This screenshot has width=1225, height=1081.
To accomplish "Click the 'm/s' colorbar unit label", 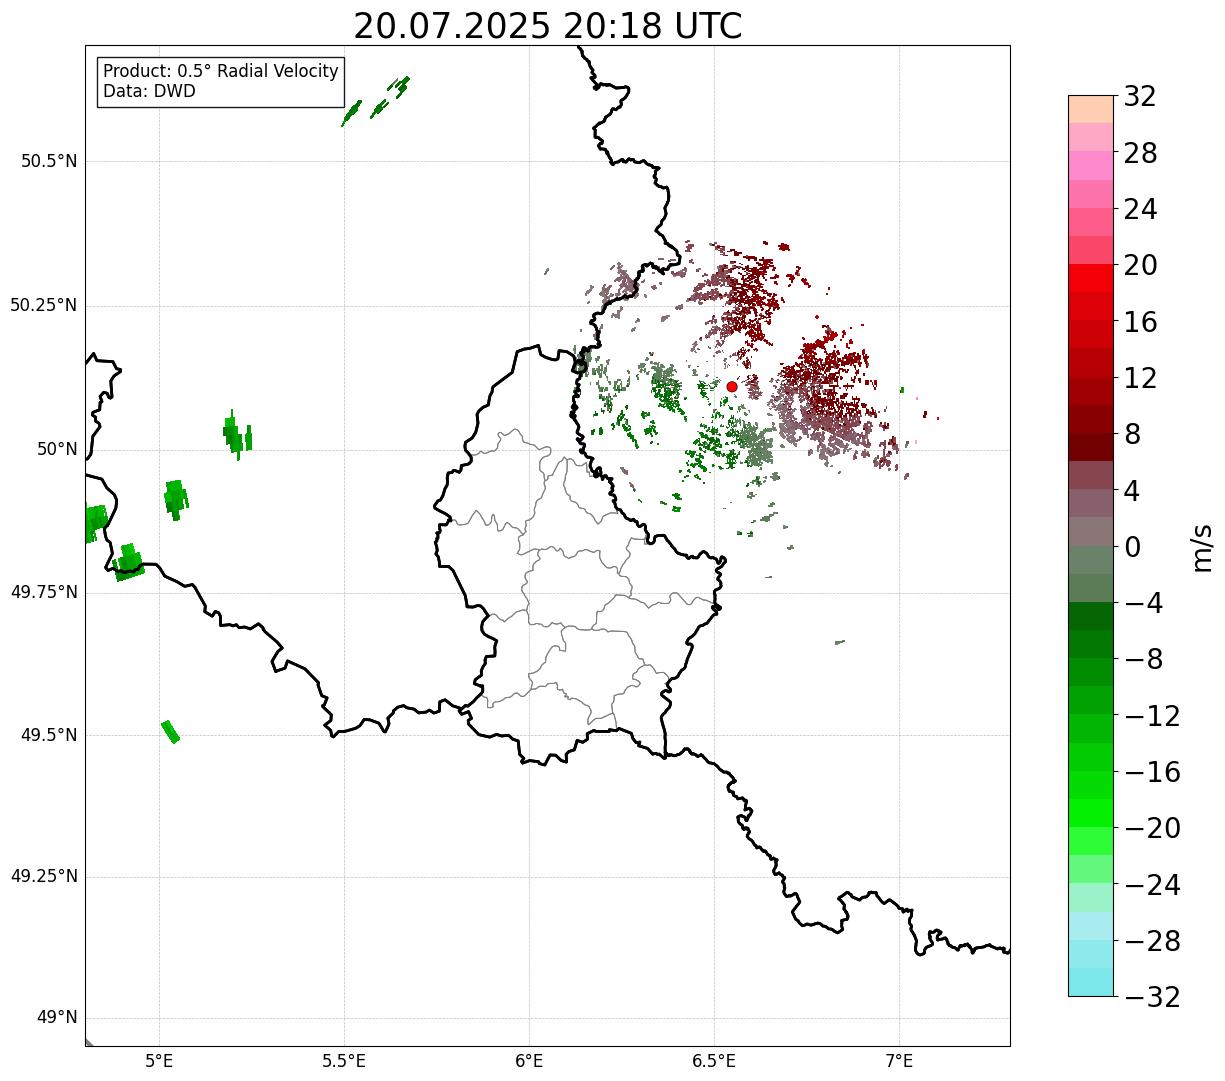I will [1202, 547].
